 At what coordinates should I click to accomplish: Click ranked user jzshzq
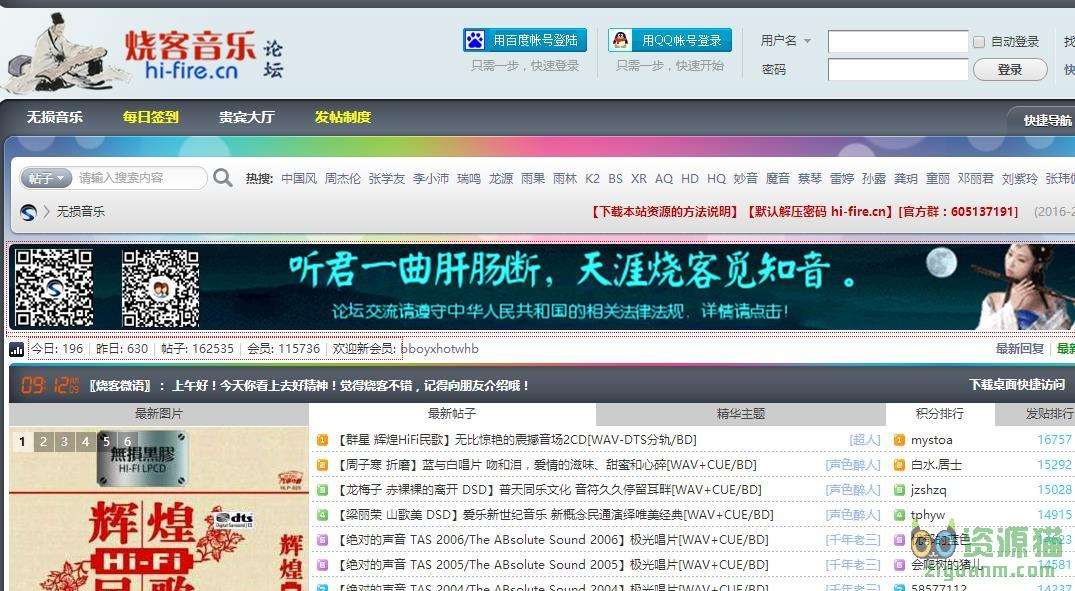[928, 490]
